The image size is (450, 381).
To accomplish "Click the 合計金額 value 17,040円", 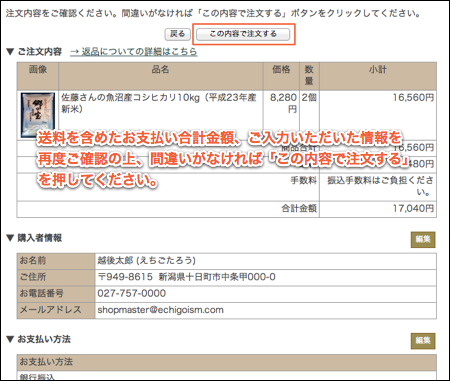I will [x=413, y=209].
